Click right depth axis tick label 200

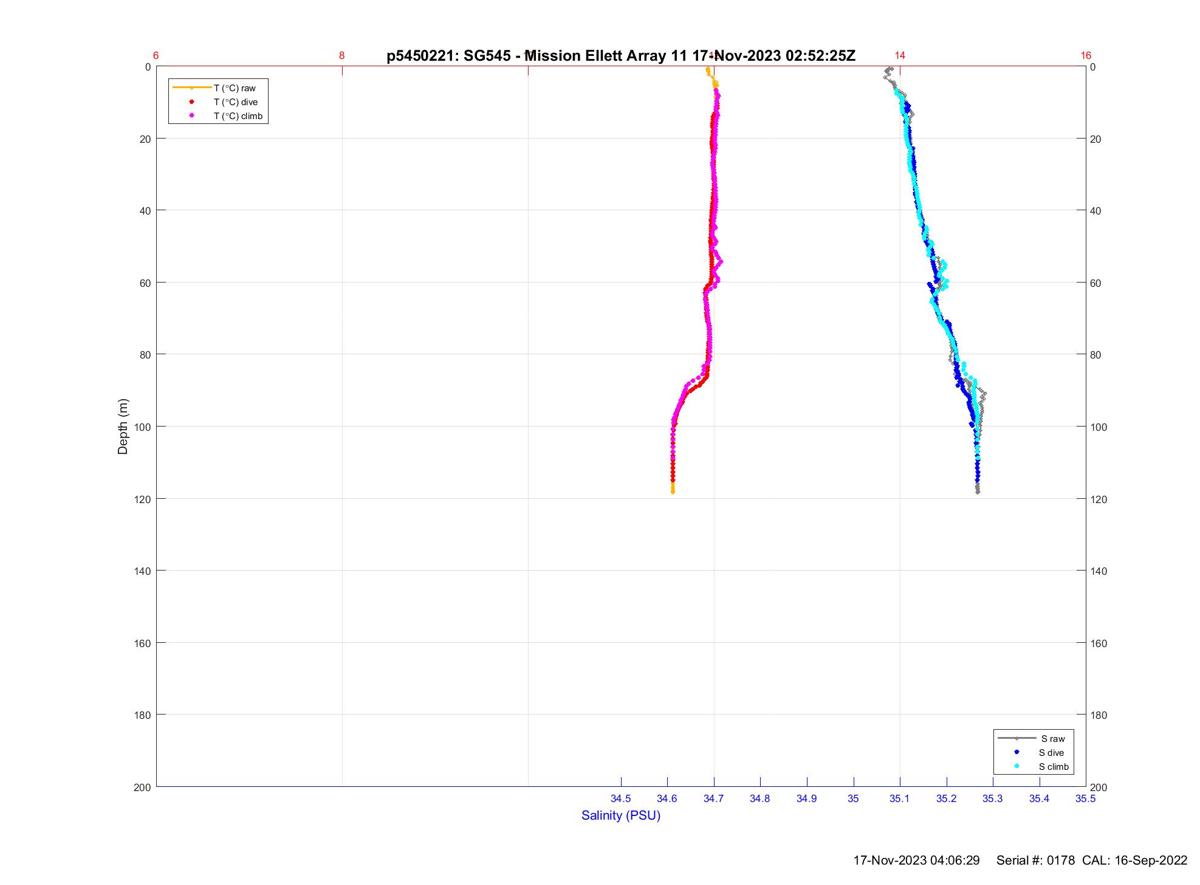coord(1100,788)
